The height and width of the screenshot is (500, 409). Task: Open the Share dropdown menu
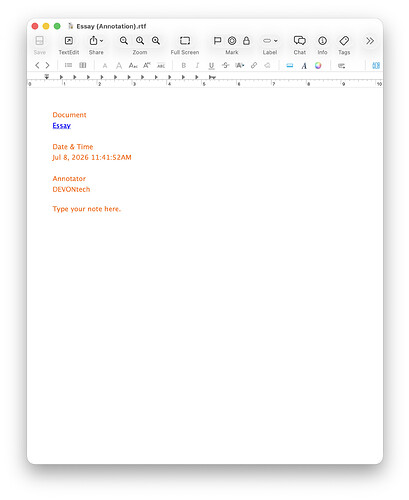pyautogui.click(x=96, y=41)
